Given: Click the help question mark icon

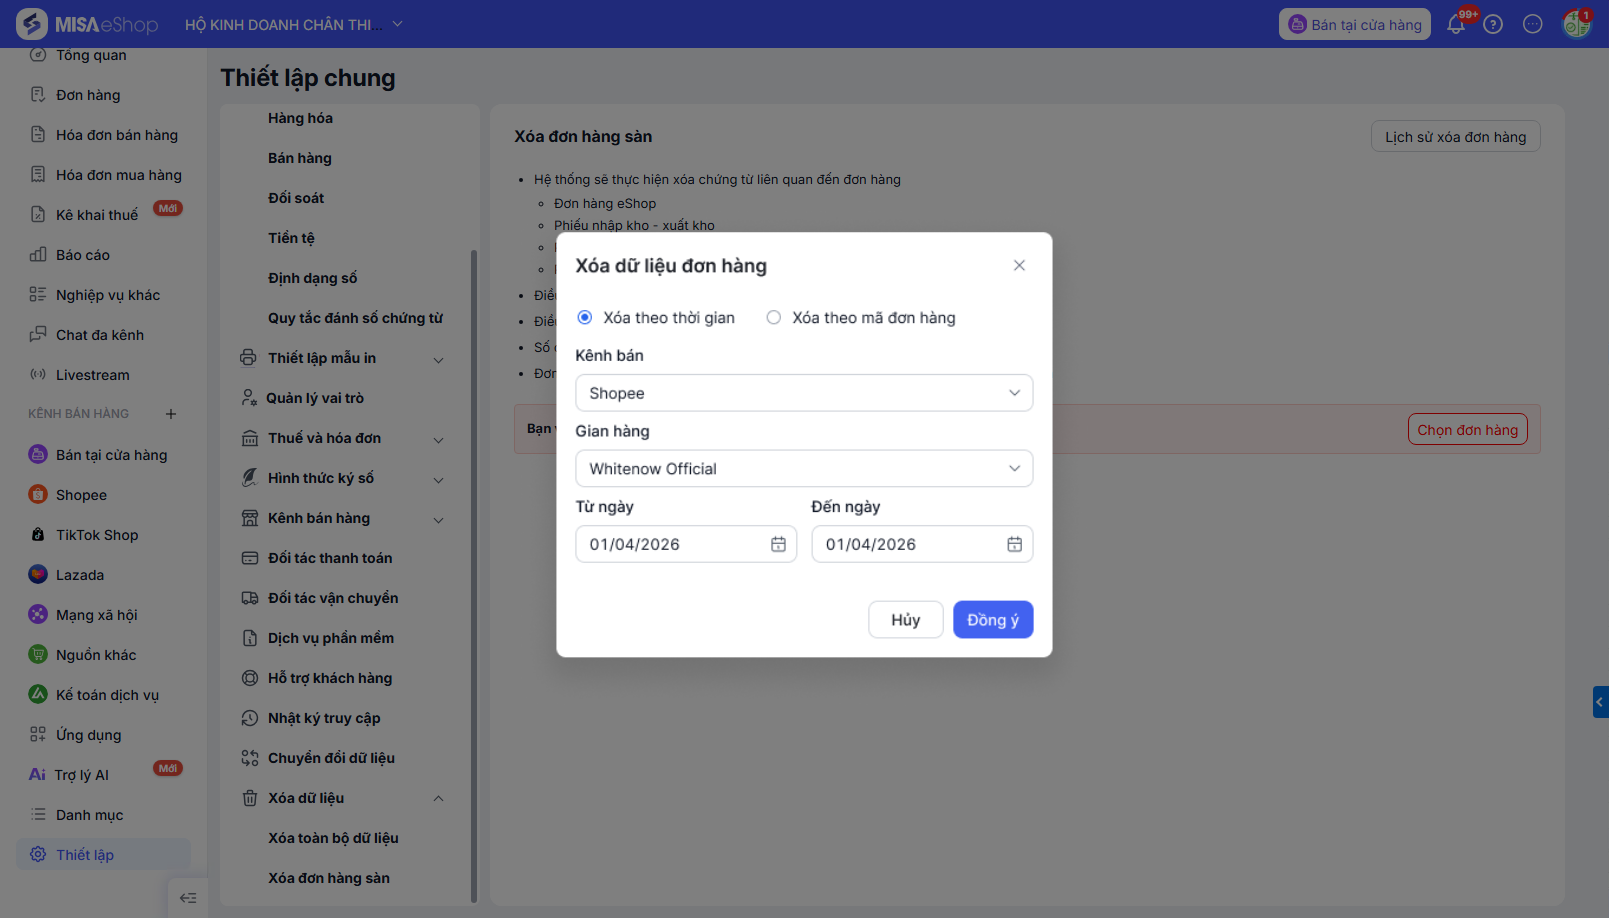Looking at the screenshot, I should [1493, 25].
